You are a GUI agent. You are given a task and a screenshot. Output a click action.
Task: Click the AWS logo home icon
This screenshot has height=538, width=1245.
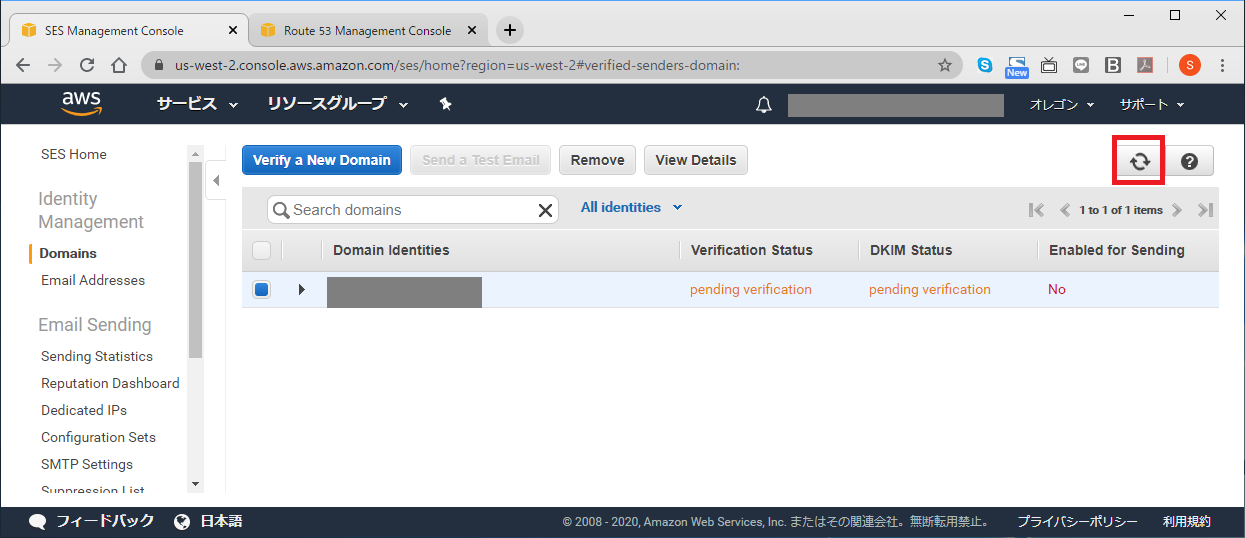(82, 104)
